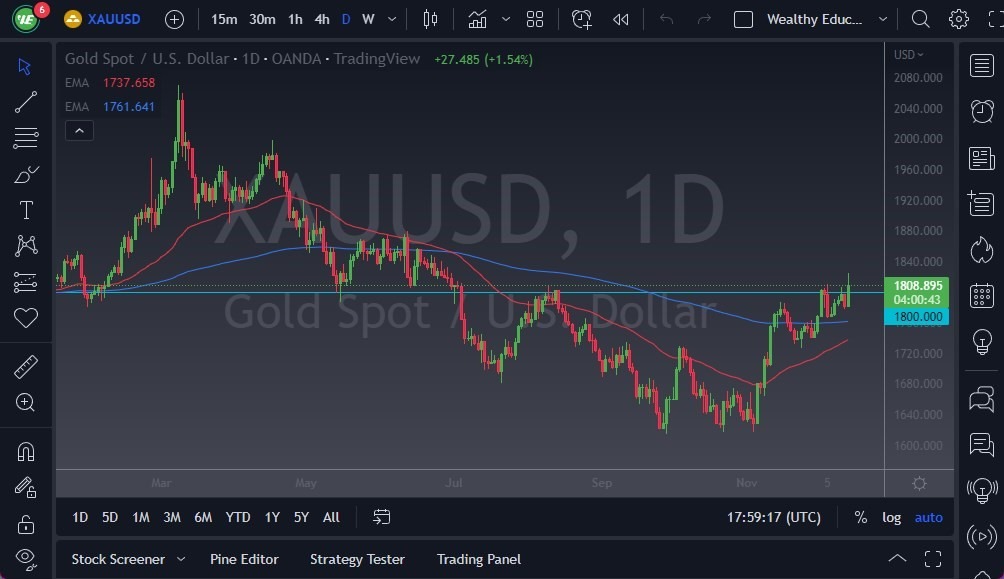
Task: Select the Trend Line drawing tool
Action: click(26, 102)
